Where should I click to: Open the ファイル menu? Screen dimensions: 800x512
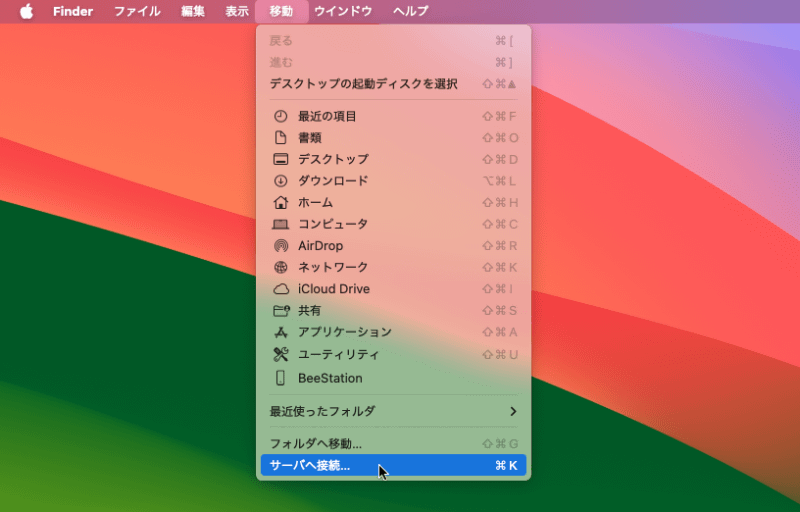[x=137, y=11]
